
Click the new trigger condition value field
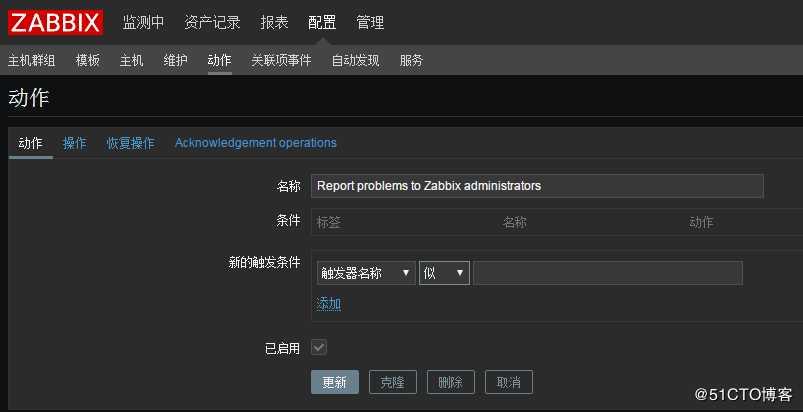coord(608,273)
